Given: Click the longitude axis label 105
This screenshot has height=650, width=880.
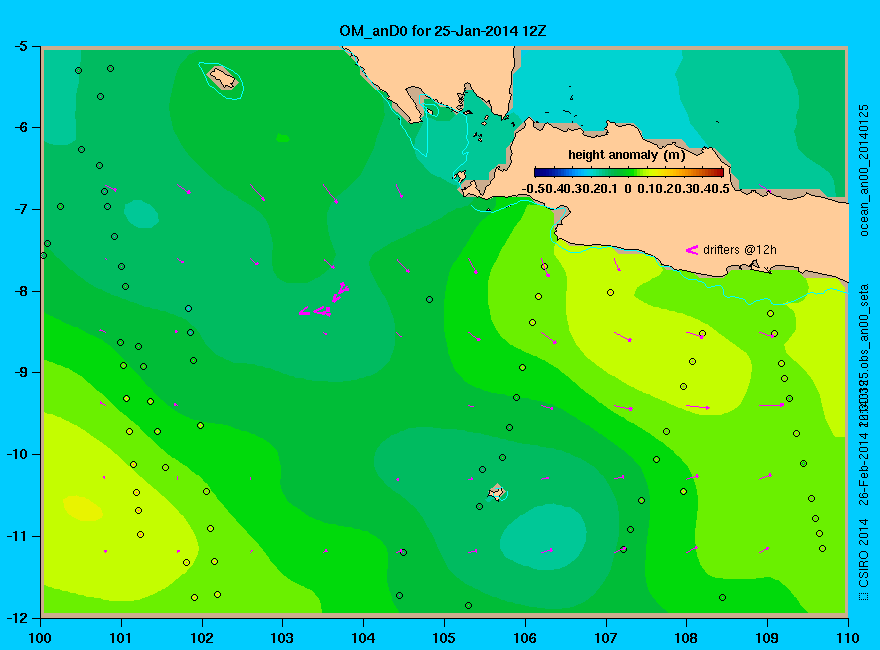Looking at the screenshot, I should pyautogui.click(x=444, y=638).
